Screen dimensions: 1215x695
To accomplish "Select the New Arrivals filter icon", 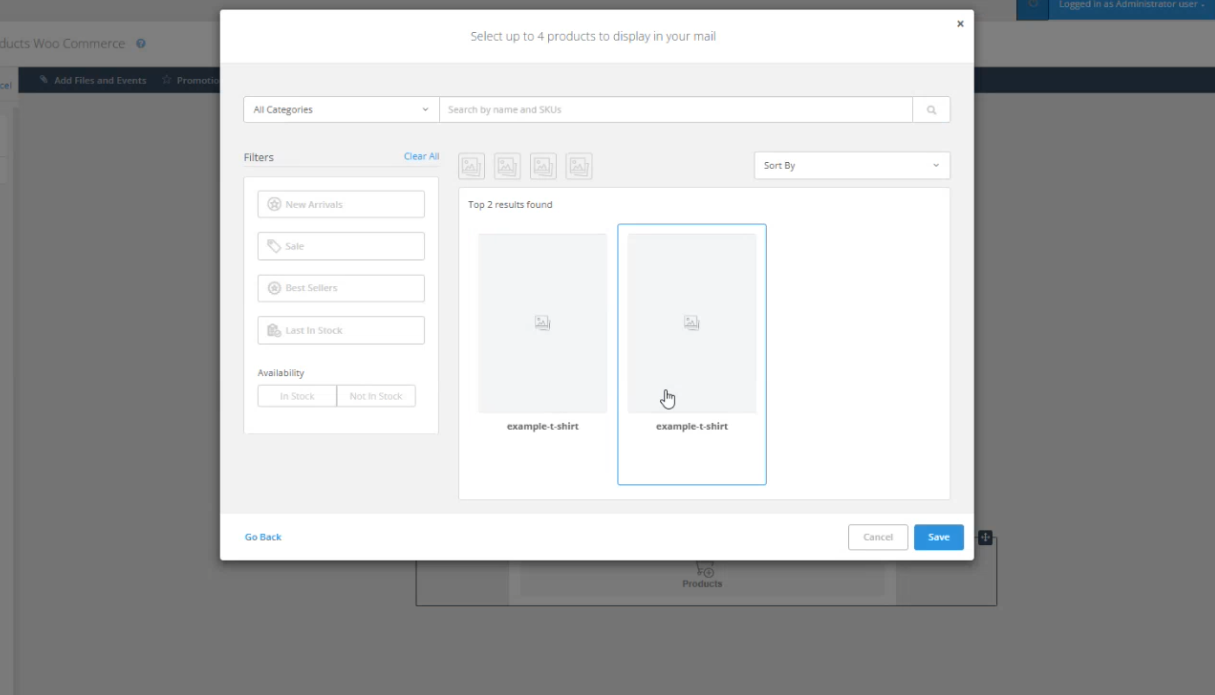I will pos(274,203).
